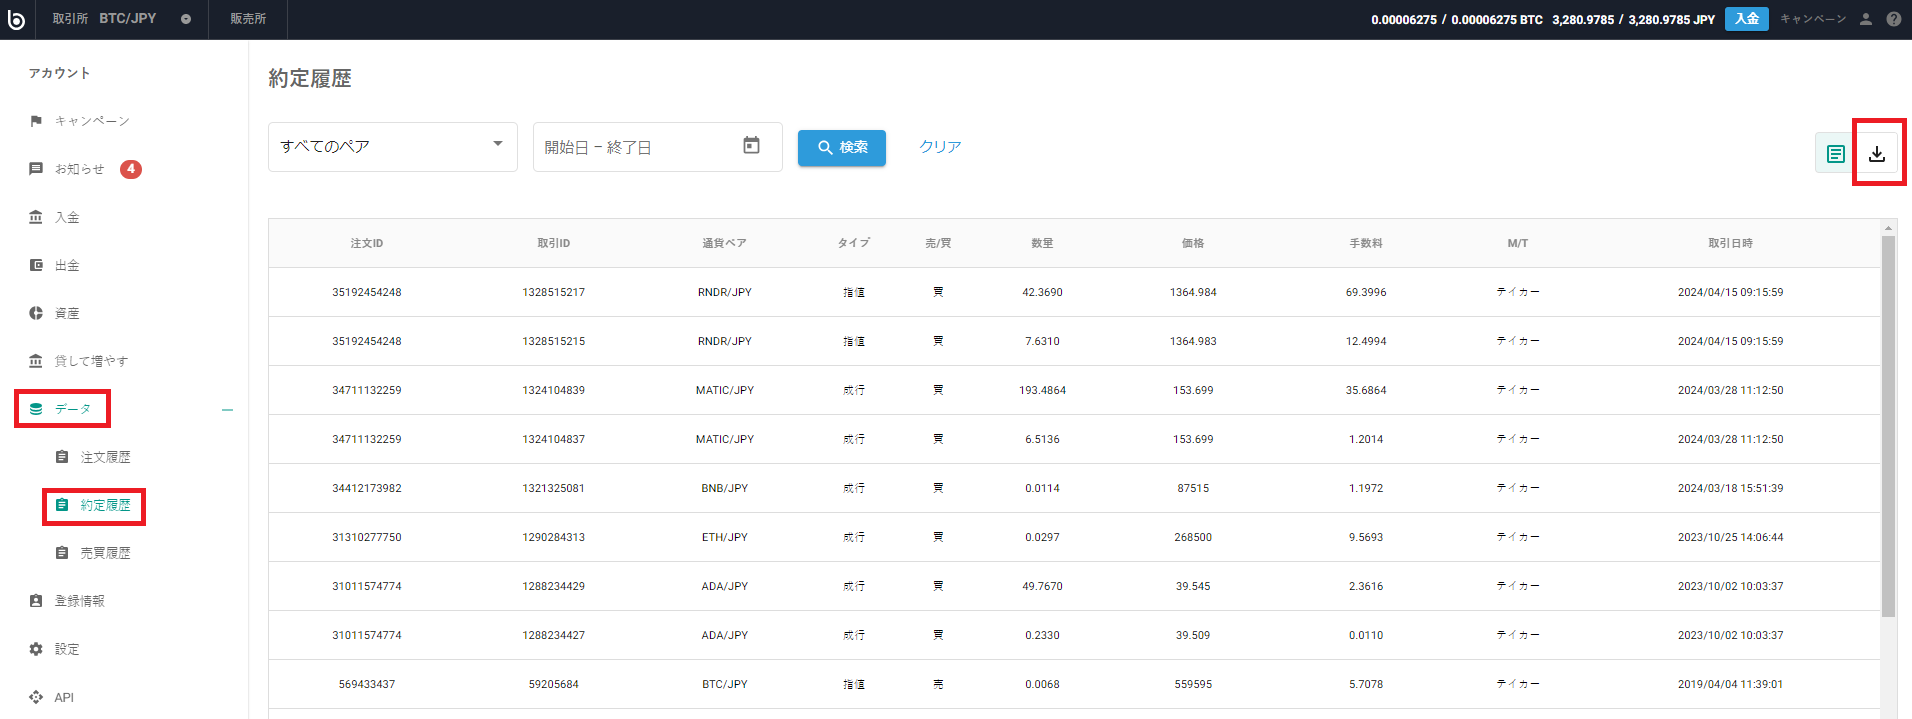
Task: Click the 手数料 column header
Action: tap(1366, 243)
